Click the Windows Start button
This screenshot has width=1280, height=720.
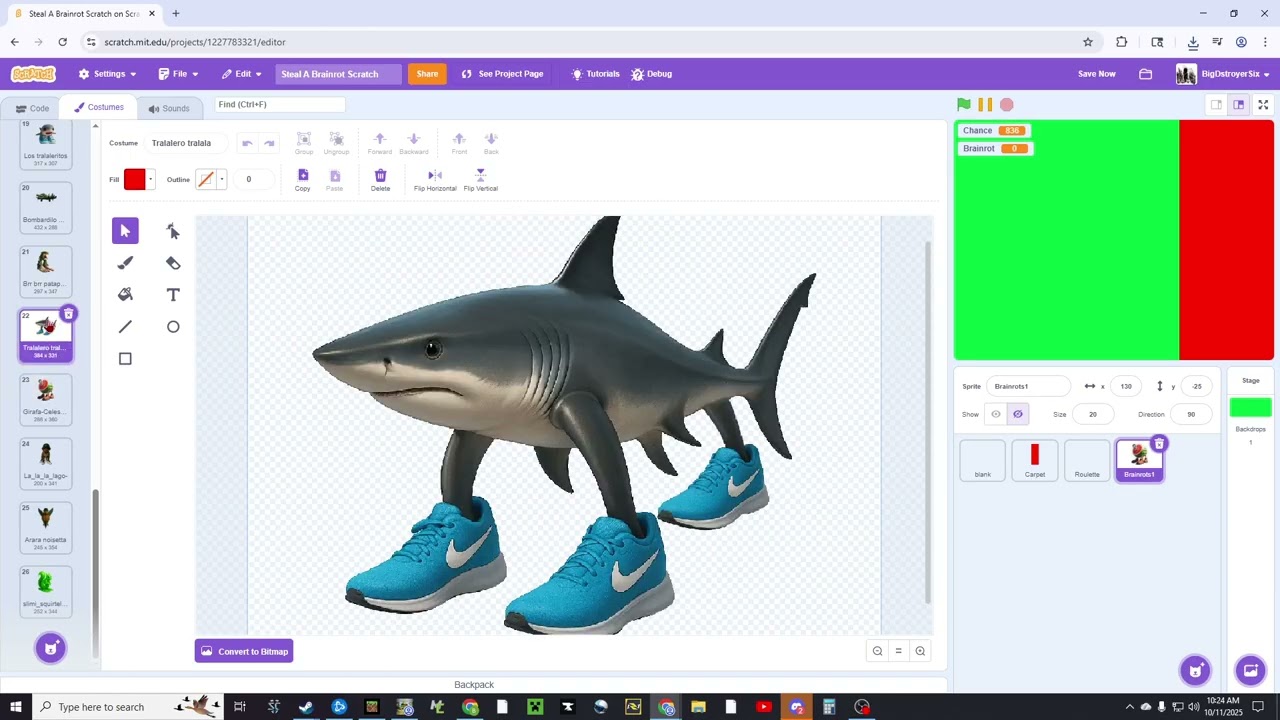tap(16, 707)
